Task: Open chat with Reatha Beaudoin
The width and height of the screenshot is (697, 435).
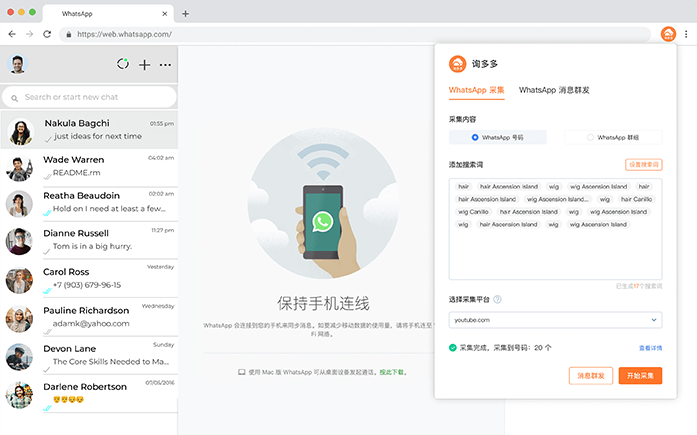Action: point(89,204)
